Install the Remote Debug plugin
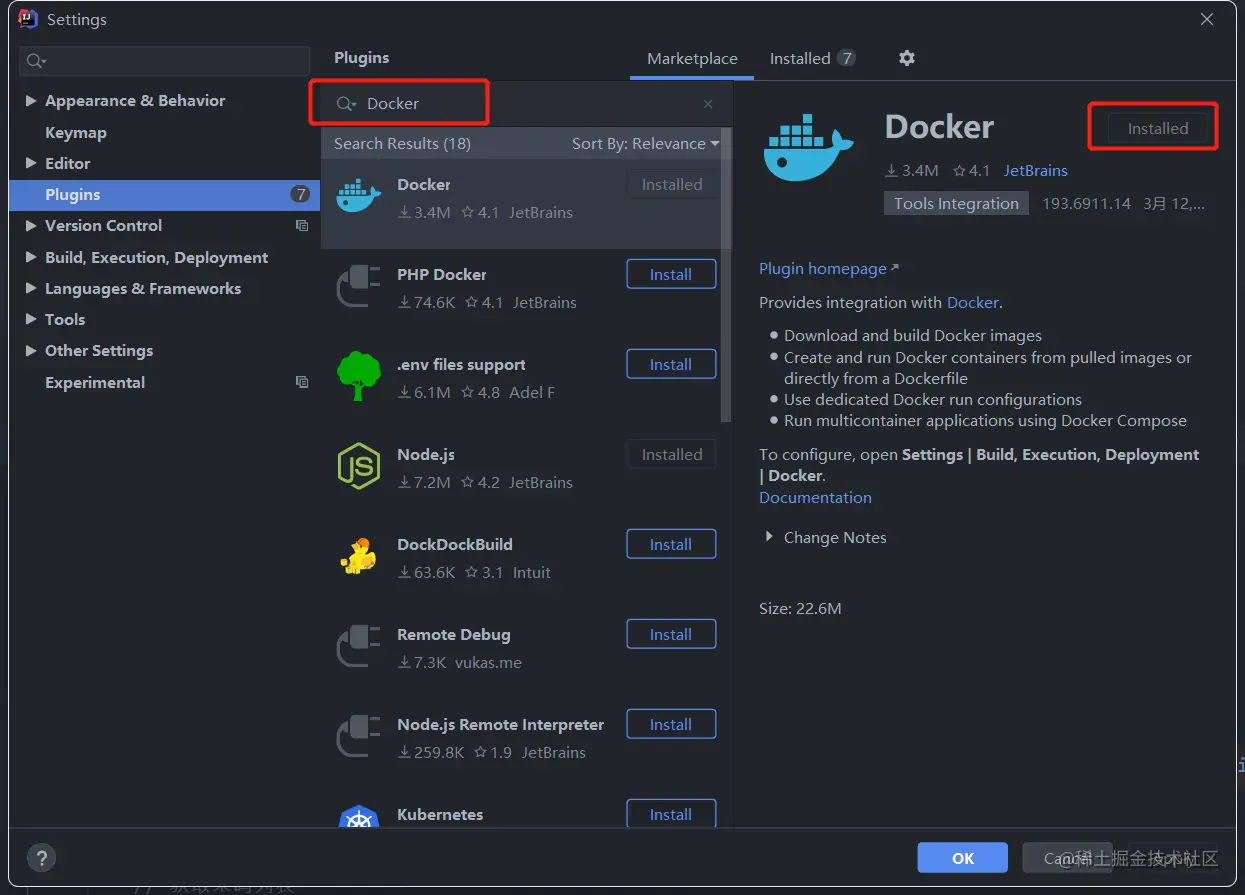Screen dimensions: 1245x895 click(x=671, y=634)
